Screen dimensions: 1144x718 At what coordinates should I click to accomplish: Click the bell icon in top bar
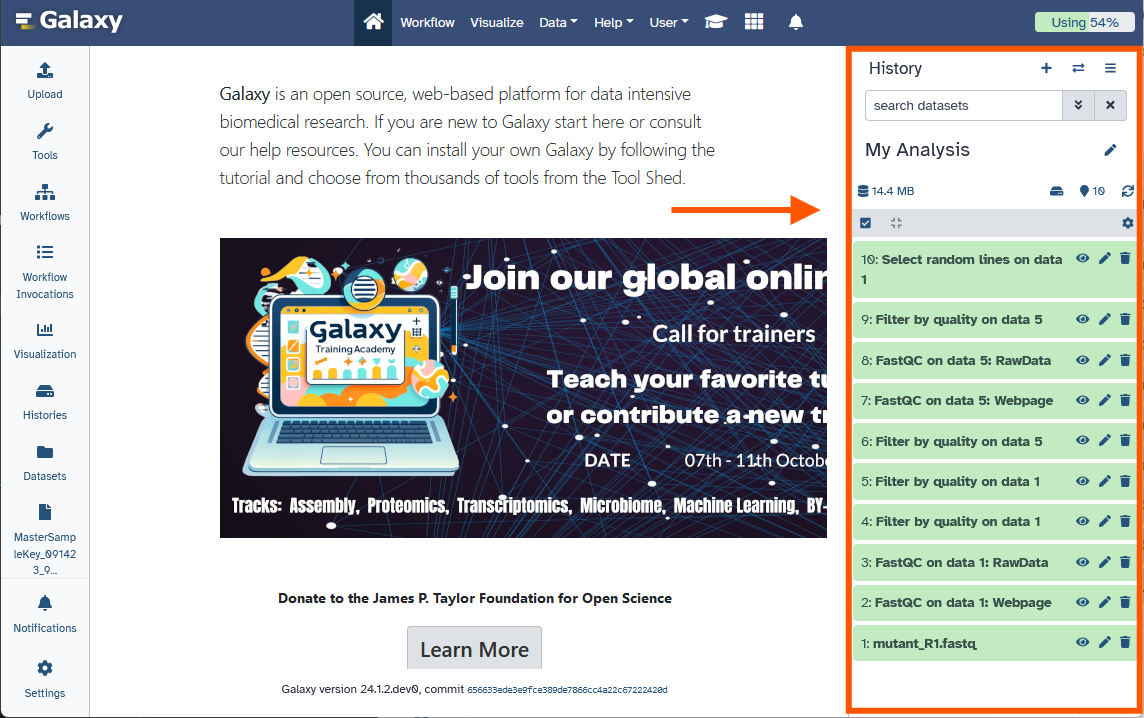(x=796, y=22)
